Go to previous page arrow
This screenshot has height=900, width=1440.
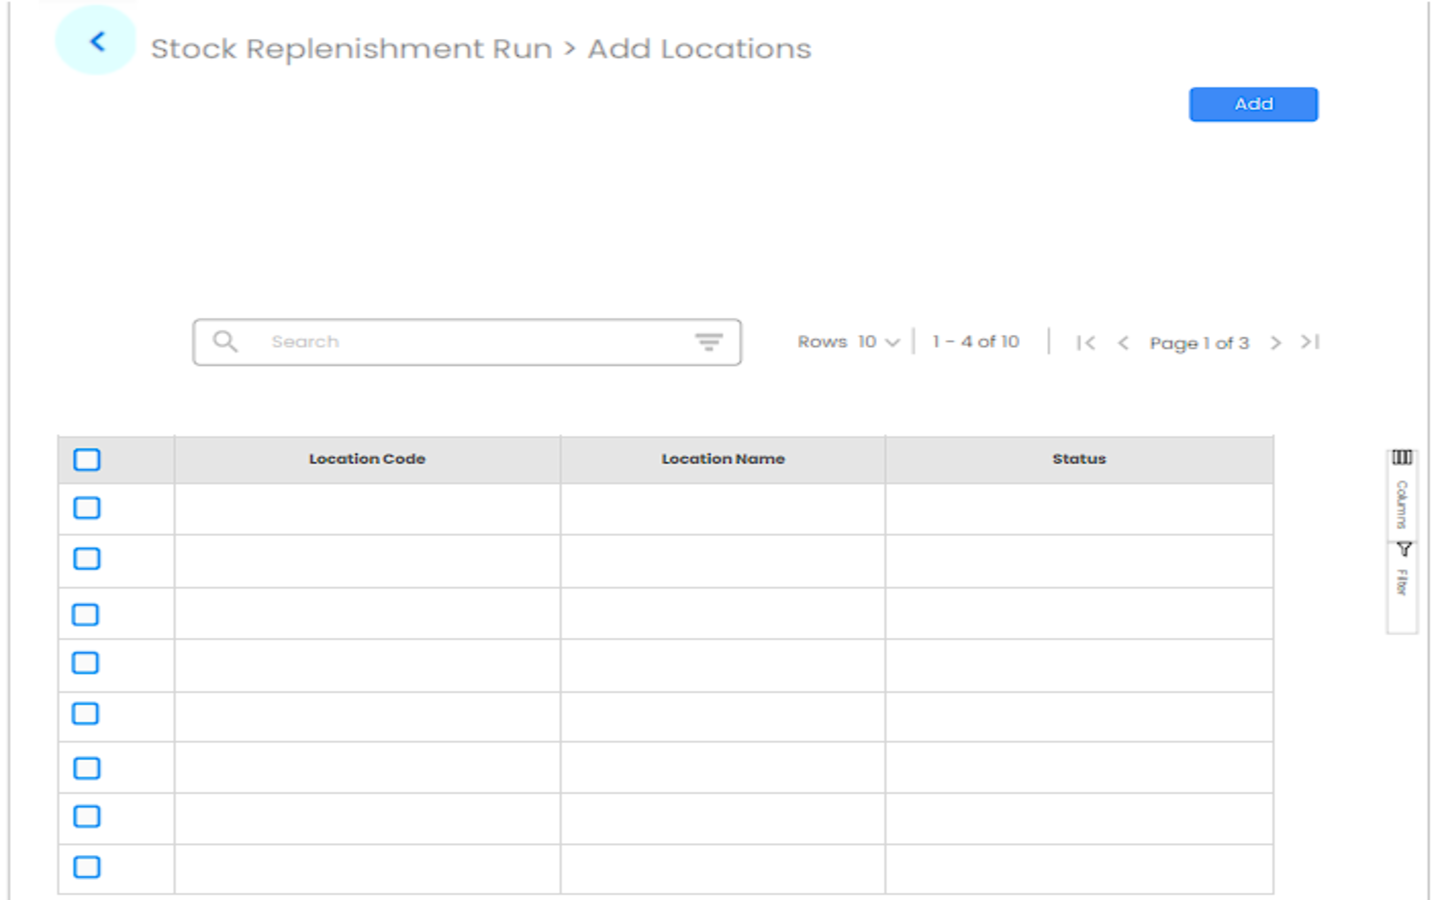1123,343
